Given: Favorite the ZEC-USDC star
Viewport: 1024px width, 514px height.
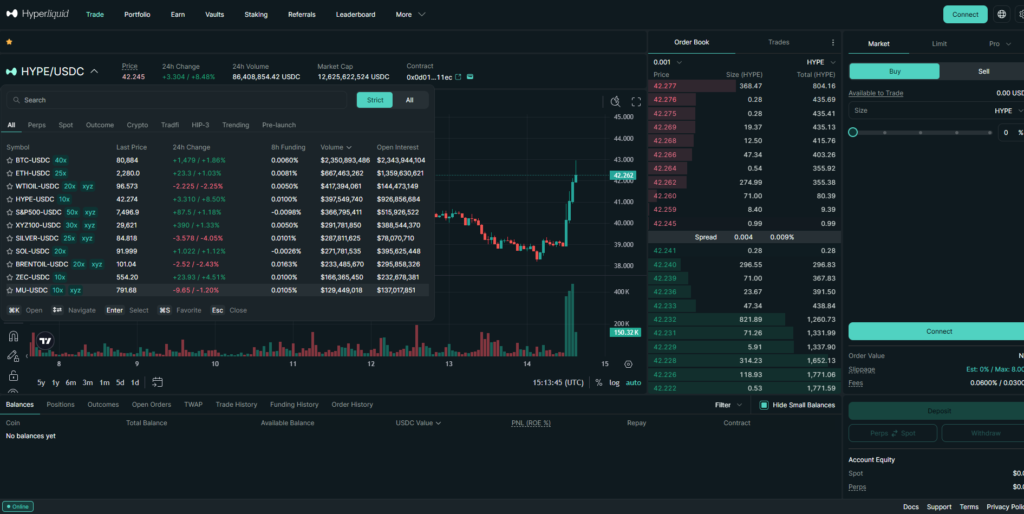Looking at the screenshot, I should pyautogui.click(x=10, y=277).
